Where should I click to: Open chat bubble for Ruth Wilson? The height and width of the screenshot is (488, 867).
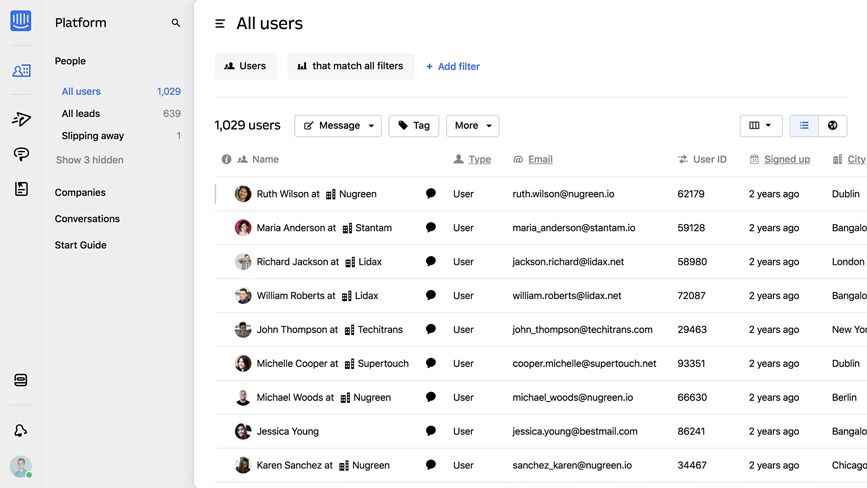431,194
